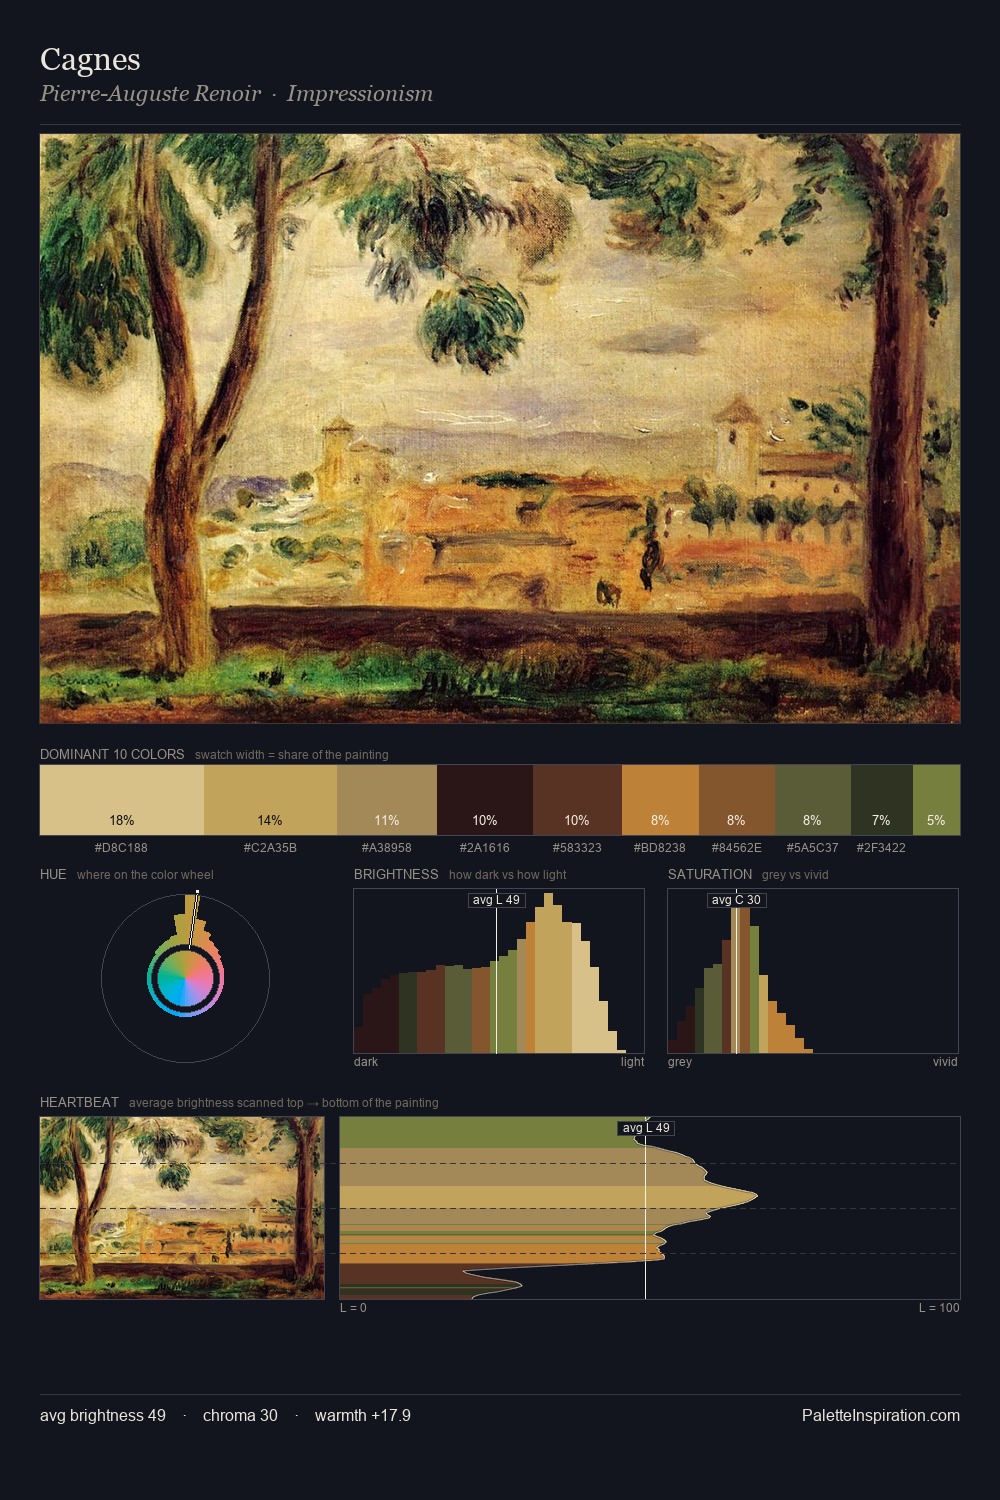Click the hex code text #BD8238
Screen dimensions: 1000x1500
coord(660,847)
